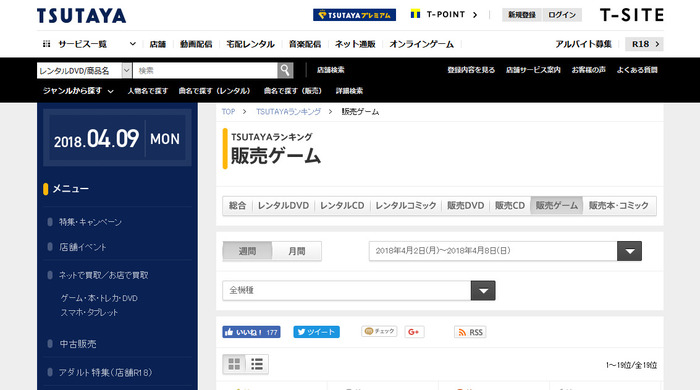Open the オンラインゲーム menu item
700x390 pixels.
[x=421, y=44]
